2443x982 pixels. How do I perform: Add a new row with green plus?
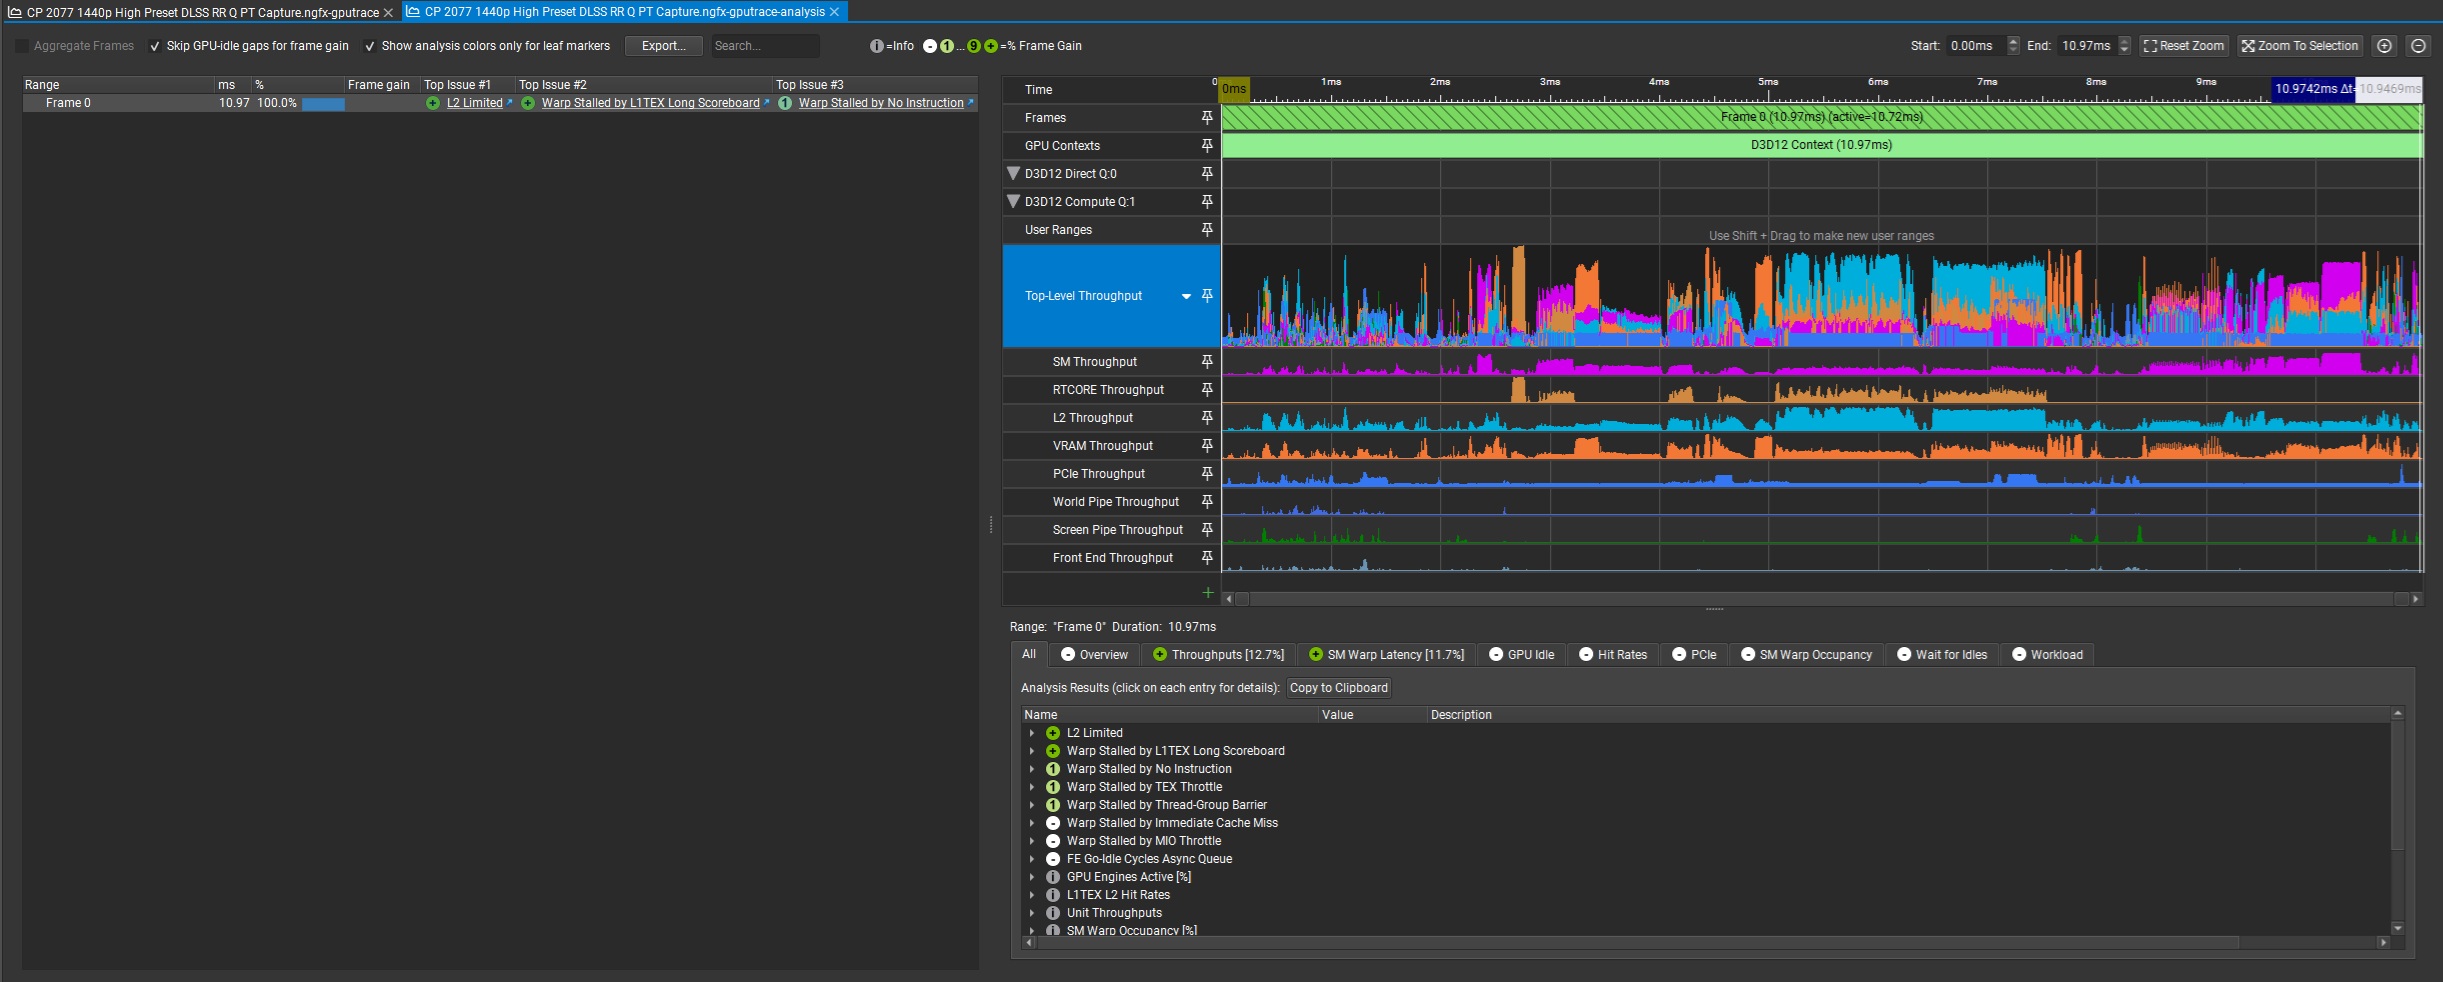[1207, 593]
